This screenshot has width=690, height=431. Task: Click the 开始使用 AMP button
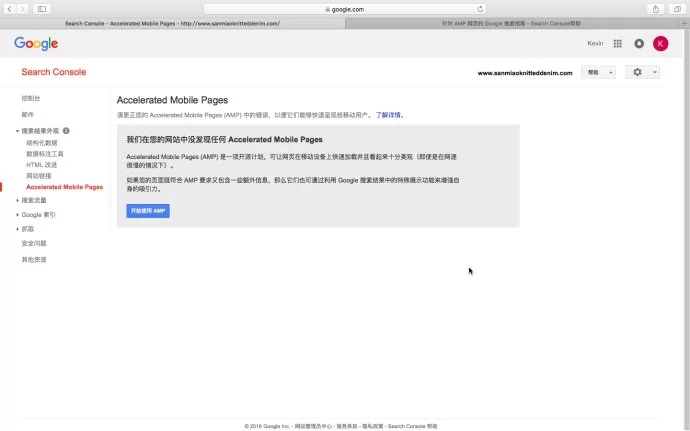(148, 211)
